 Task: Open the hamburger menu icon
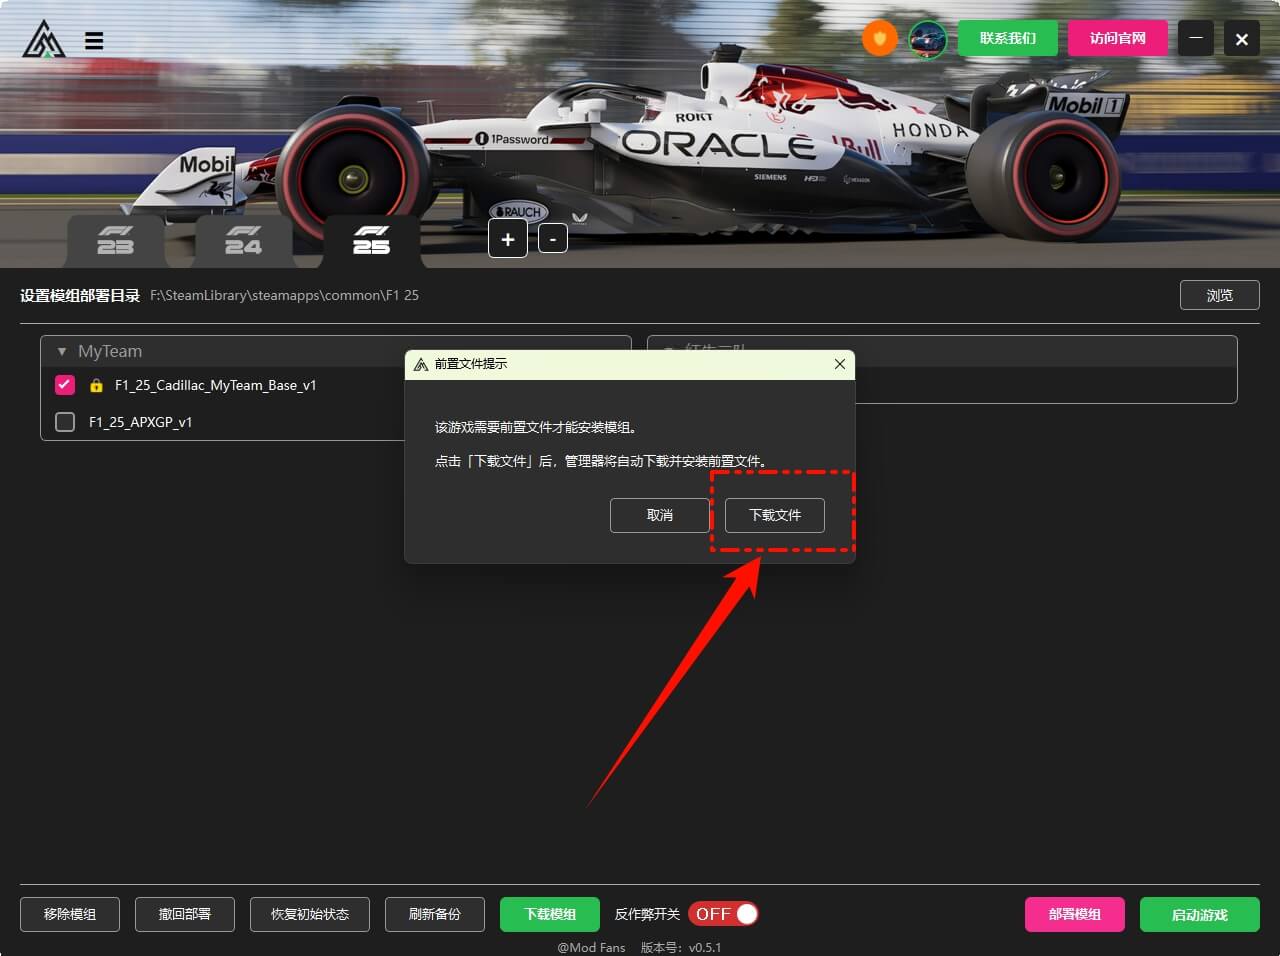tap(94, 41)
